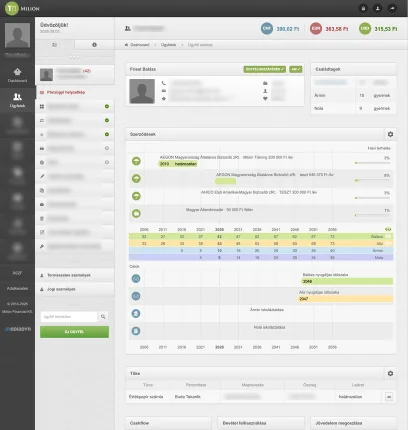Image resolution: width=408 pixels, height=430 pixels.
Task: Click the piggy icon of Magyar Államkincstár contract
Action: pos(136,213)
